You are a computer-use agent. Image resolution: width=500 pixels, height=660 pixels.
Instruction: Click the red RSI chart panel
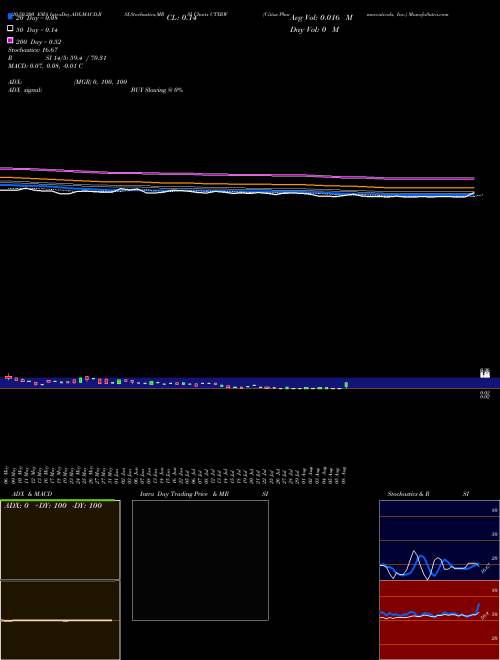(x=439, y=620)
